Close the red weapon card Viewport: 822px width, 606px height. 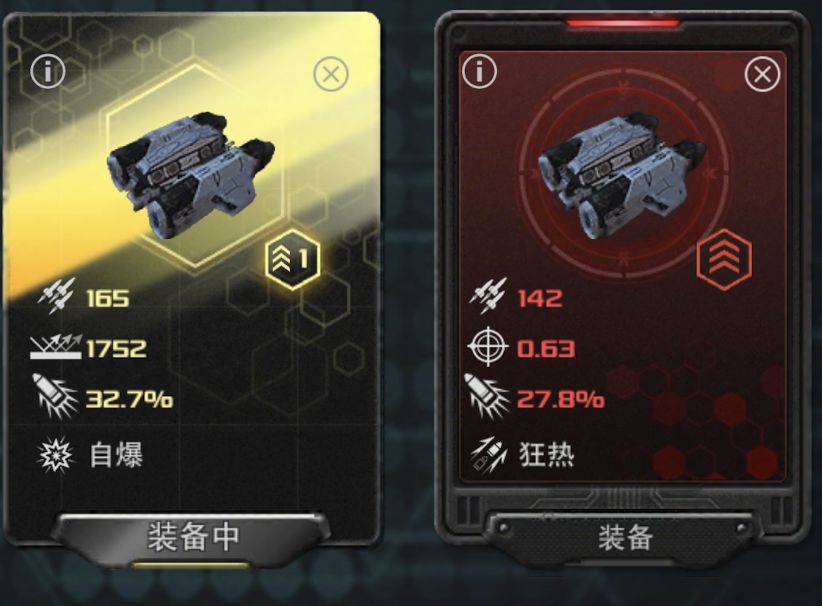click(x=762, y=74)
